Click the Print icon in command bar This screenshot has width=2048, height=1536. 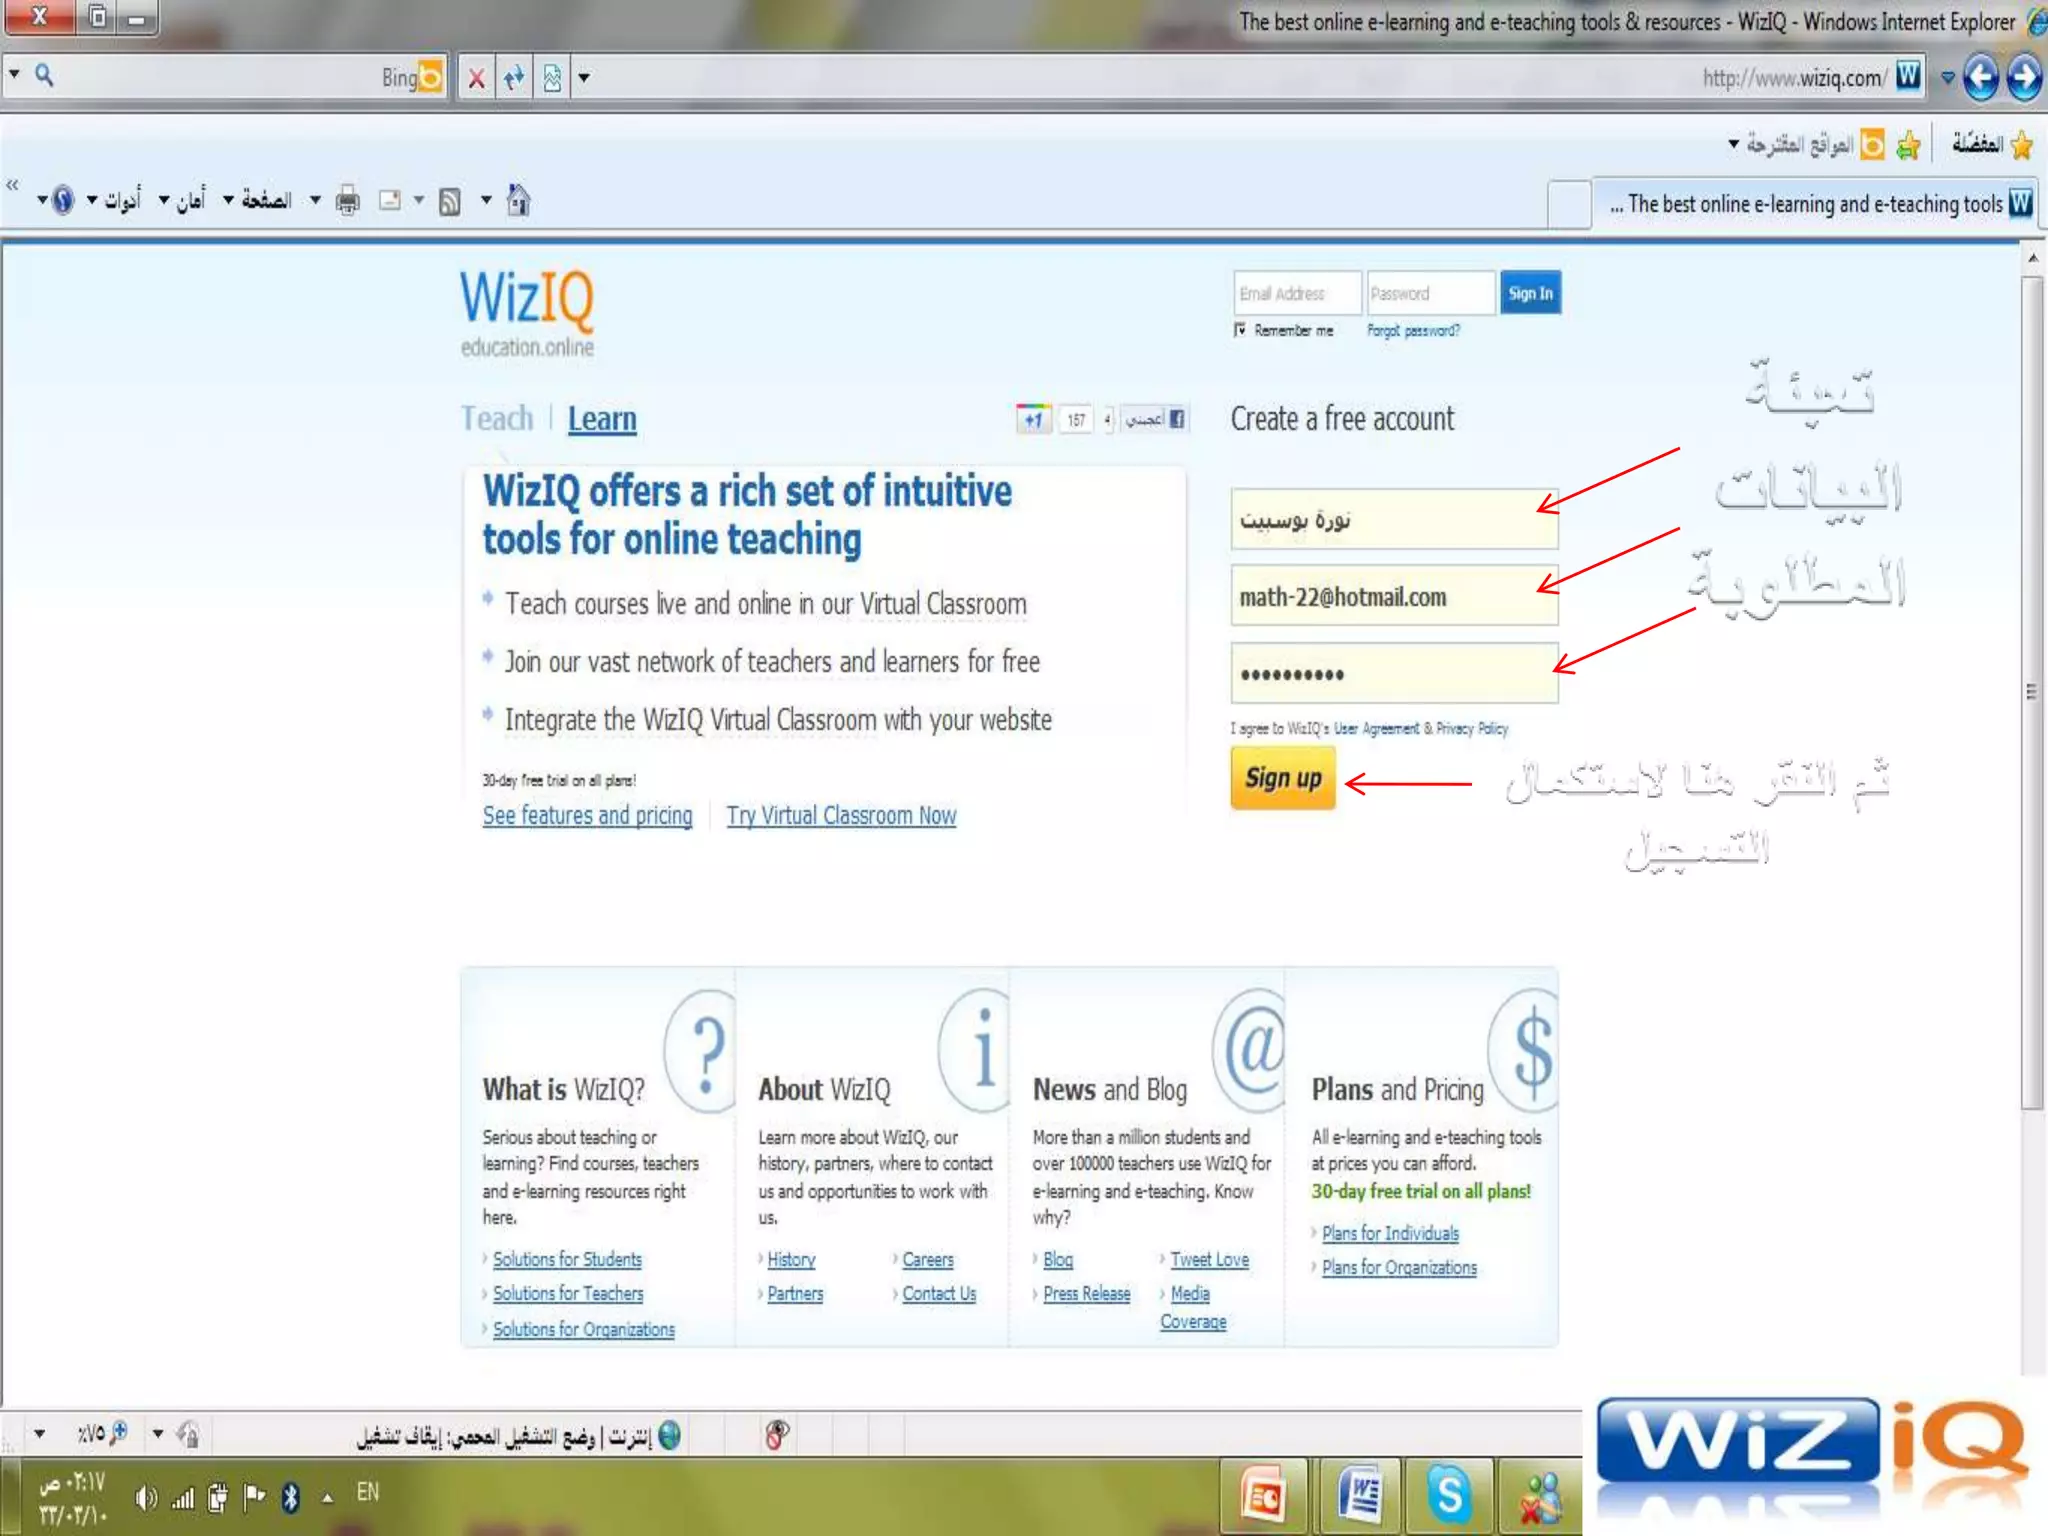pos(347,201)
